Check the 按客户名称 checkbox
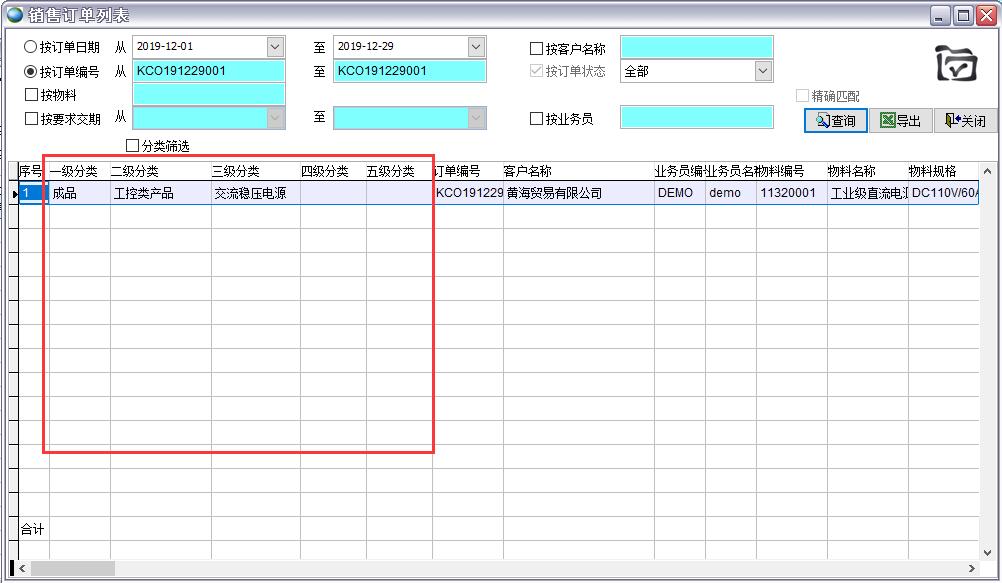The width and height of the screenshot is (1002, 583). pos(537,48)
